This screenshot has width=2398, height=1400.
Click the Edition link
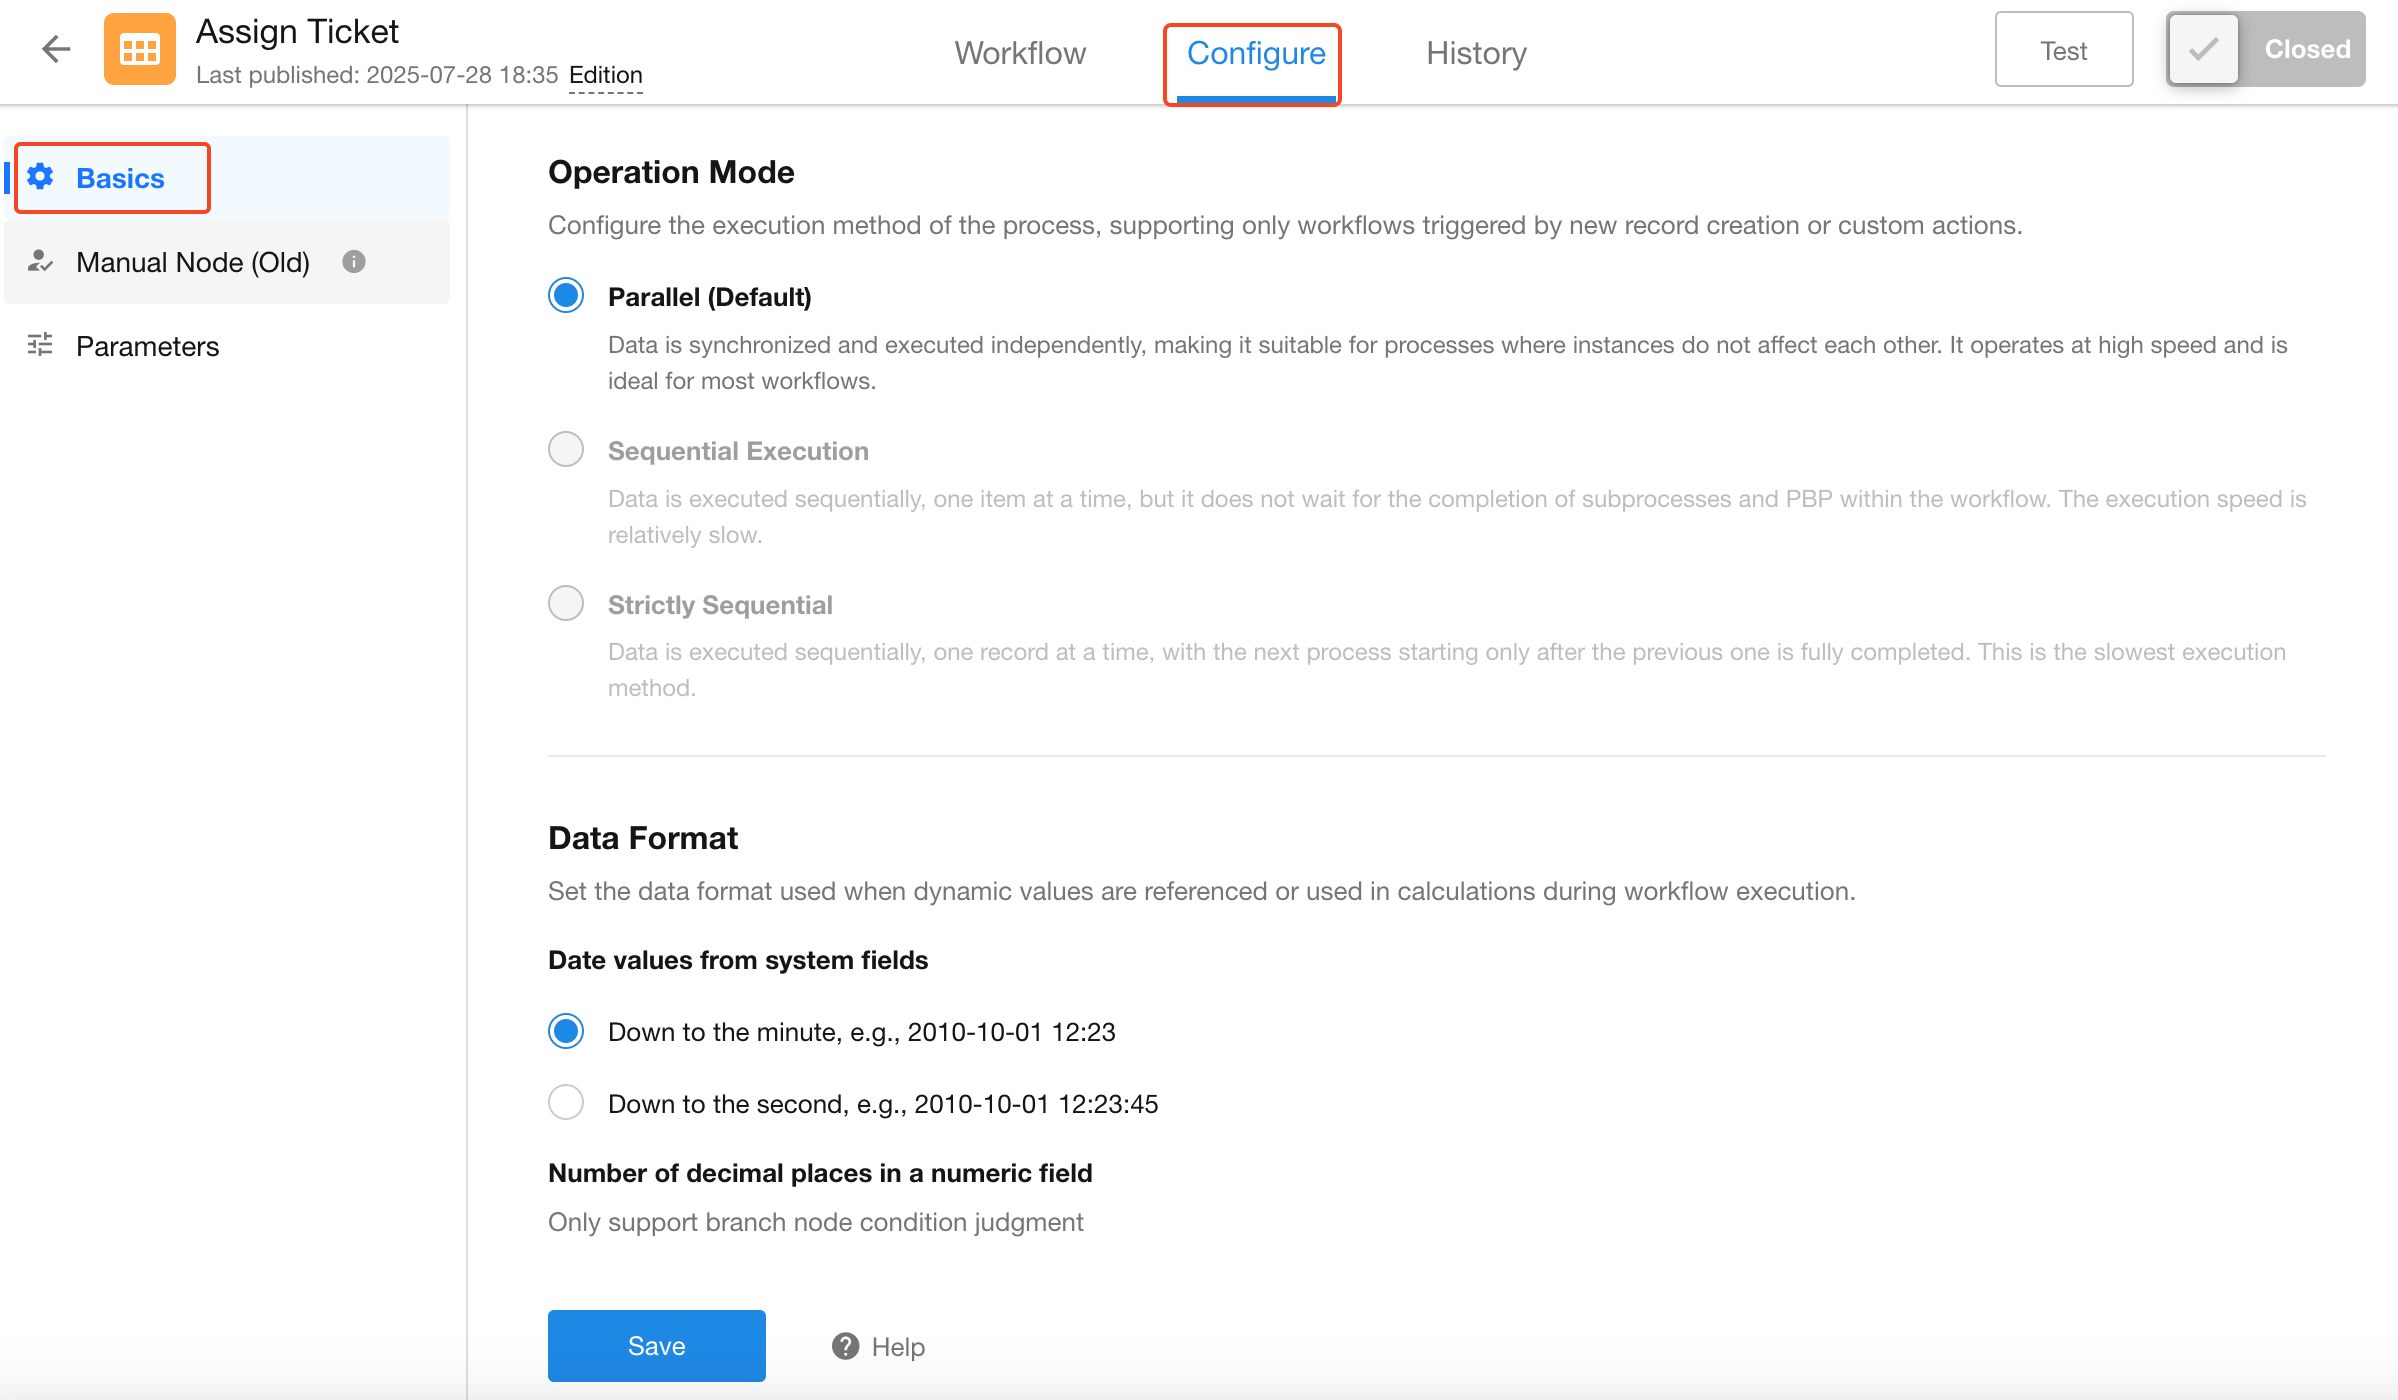tap(606, 75)
